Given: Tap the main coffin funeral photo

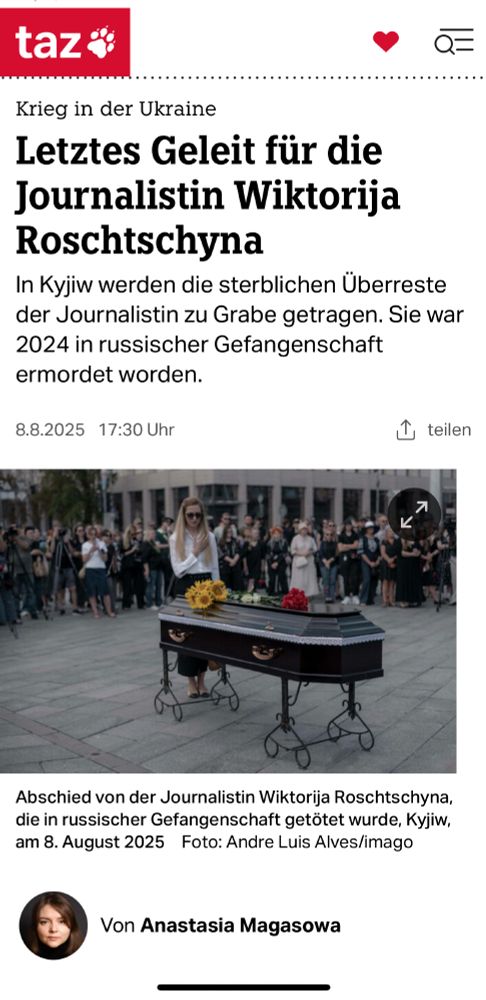Looking at the screenshot, I should [228, 621].
